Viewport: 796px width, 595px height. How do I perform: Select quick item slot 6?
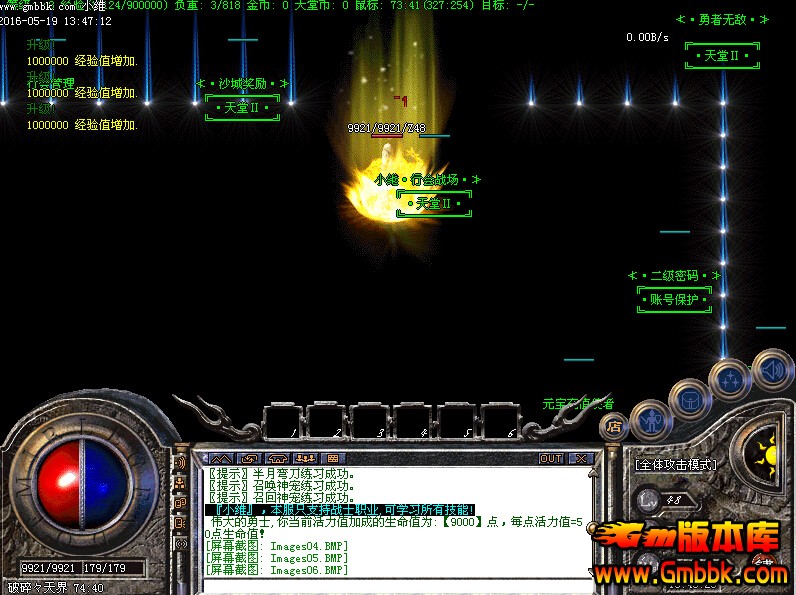coord(500,421)
